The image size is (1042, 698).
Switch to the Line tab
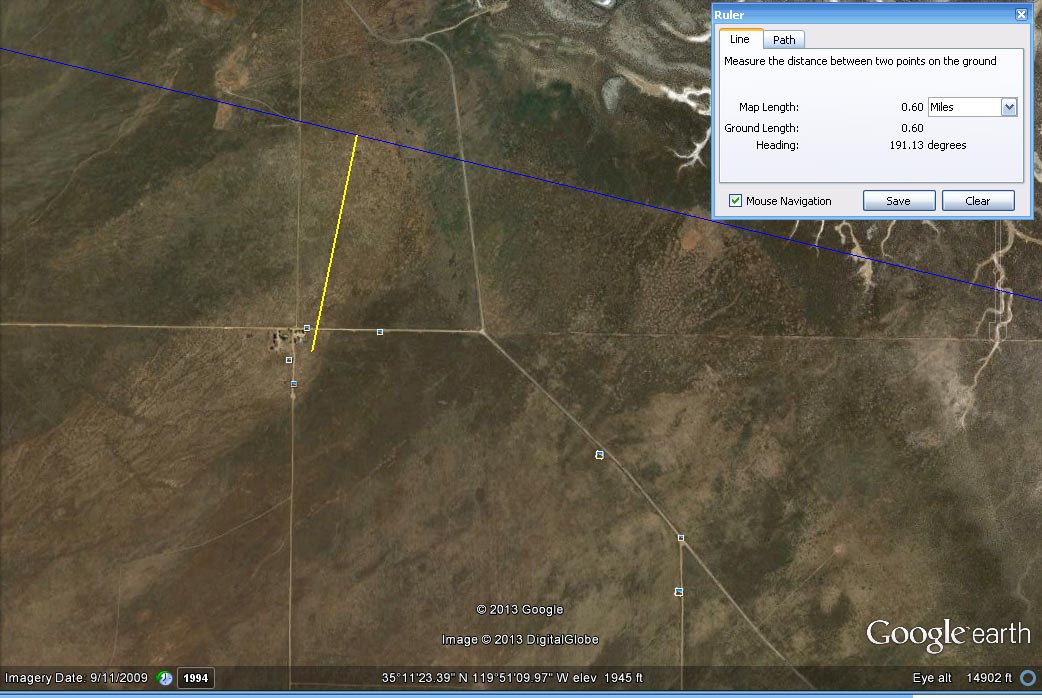[x=740, y=39]
